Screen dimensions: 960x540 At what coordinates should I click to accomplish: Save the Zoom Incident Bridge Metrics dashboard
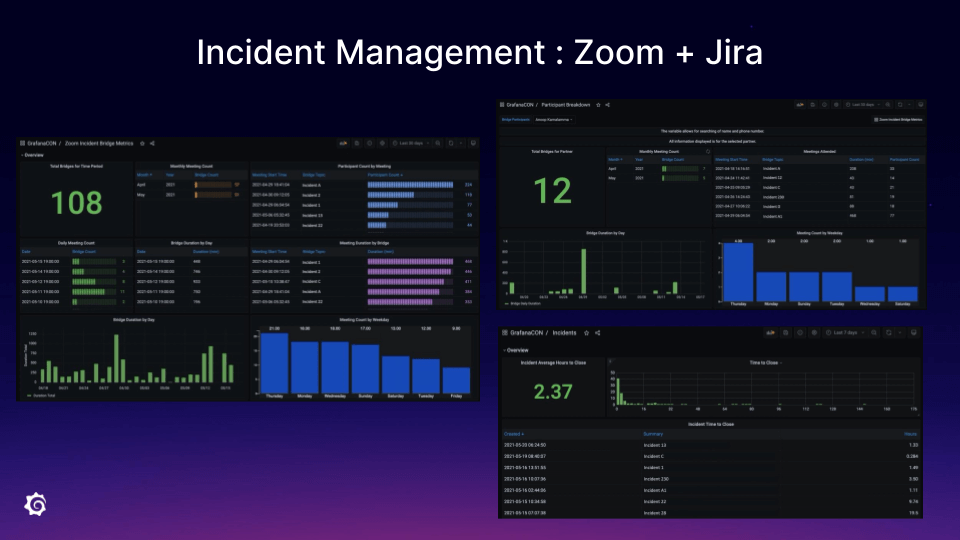pyautogui.click(x=357, y=143)
